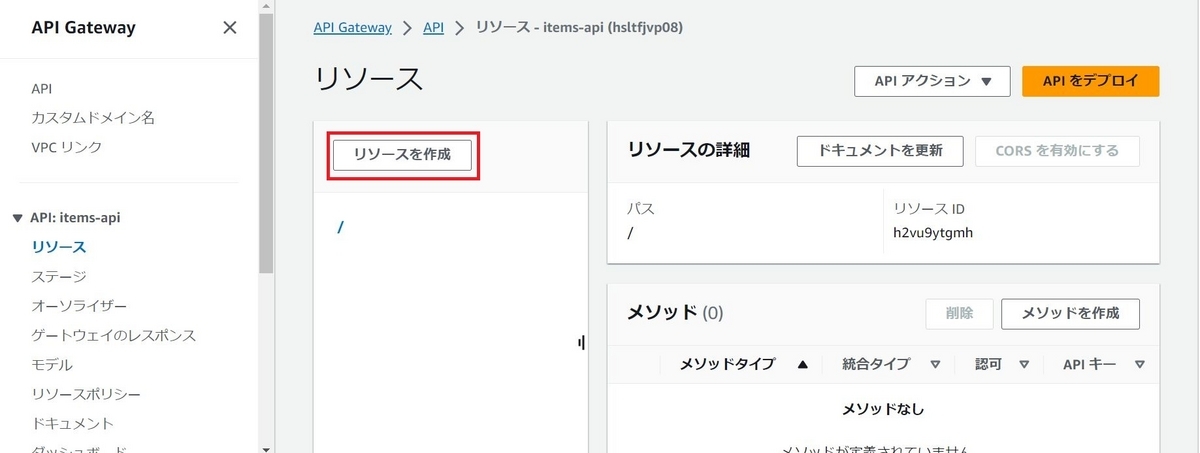This screenshot has width=1200, height=453.
Task: Open VPC リンク in the sidebar
Action: coord(67,147)
